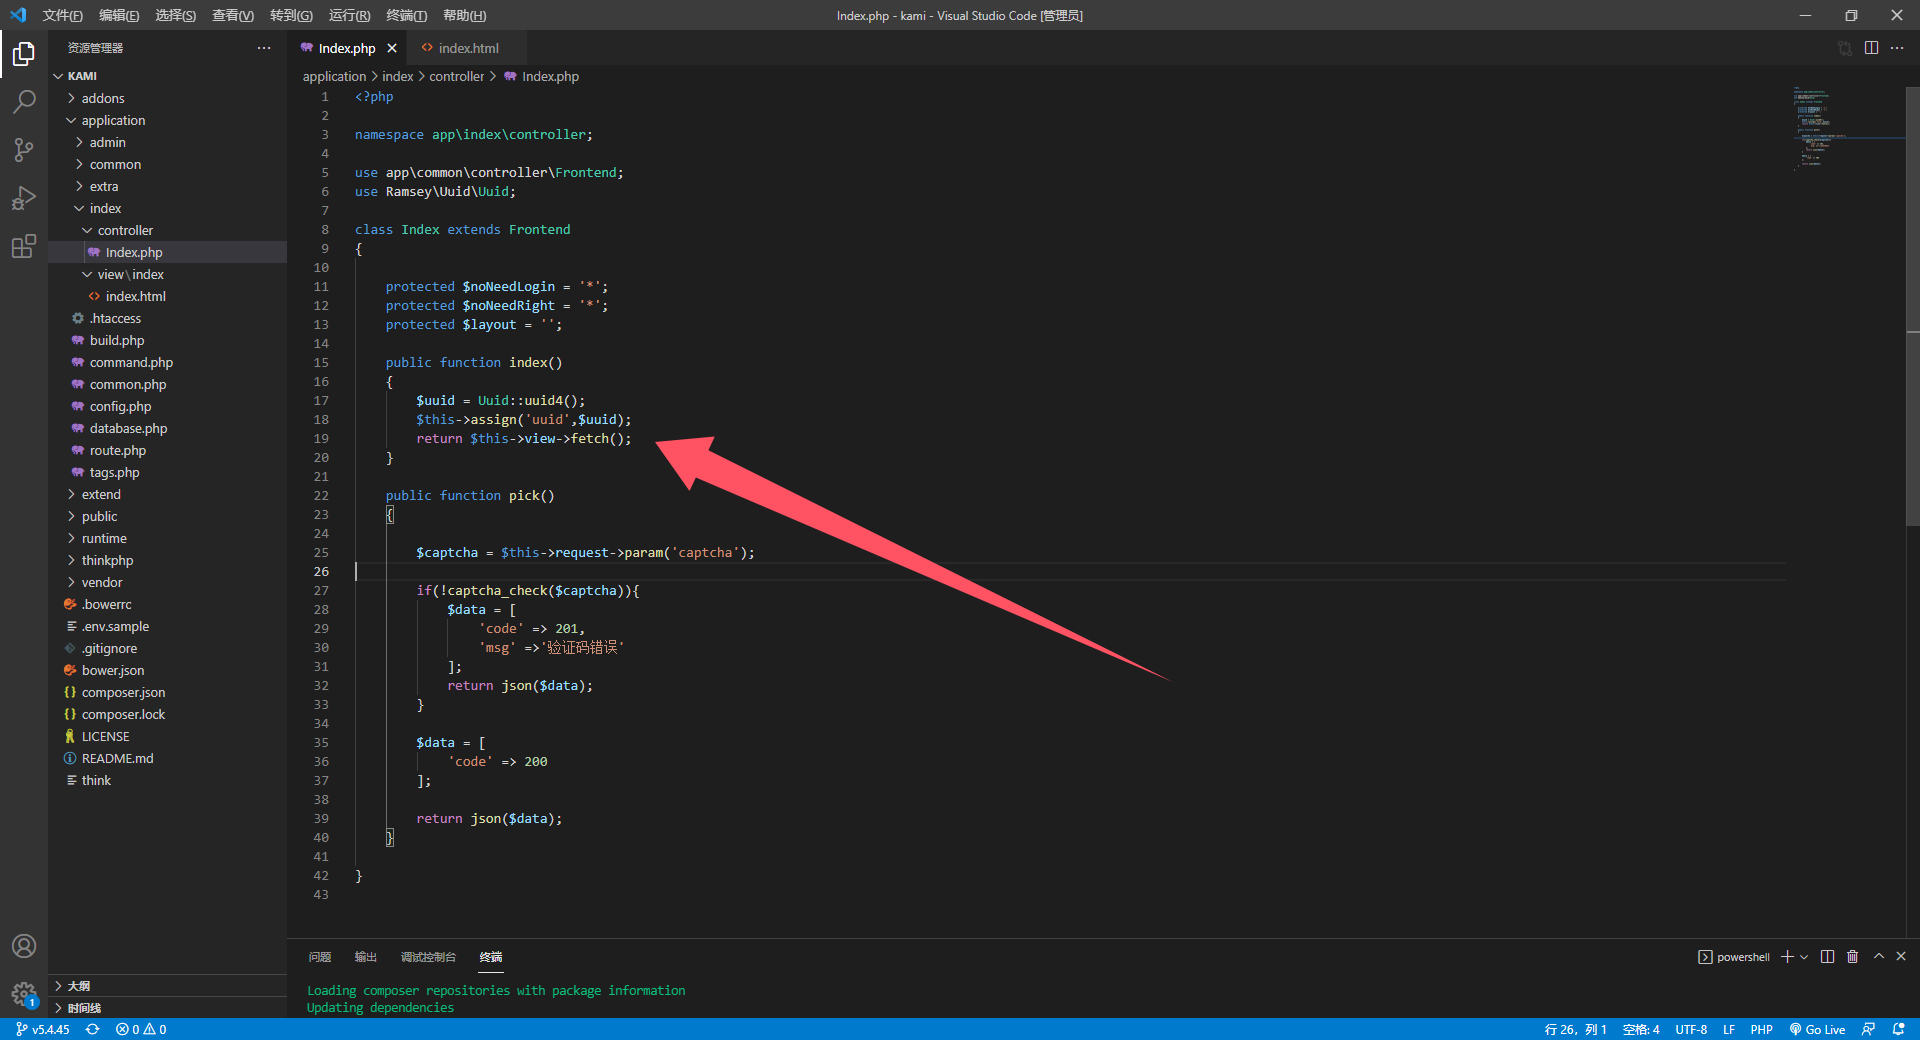Expand the addons folder
The image size is (1920, 1040).
pos(103,97)
